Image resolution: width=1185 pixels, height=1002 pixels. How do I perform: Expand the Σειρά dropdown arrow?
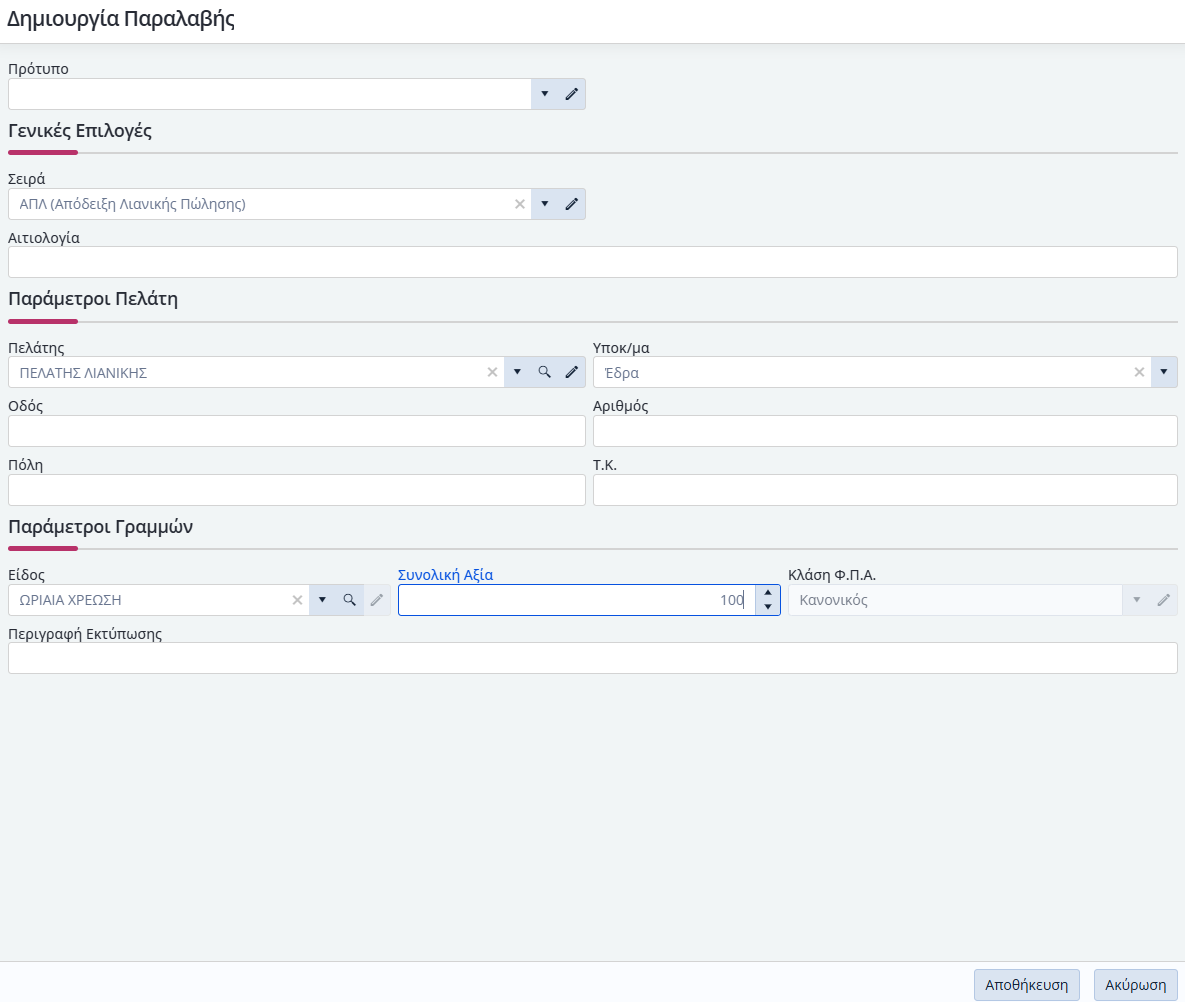click(544, 204)
